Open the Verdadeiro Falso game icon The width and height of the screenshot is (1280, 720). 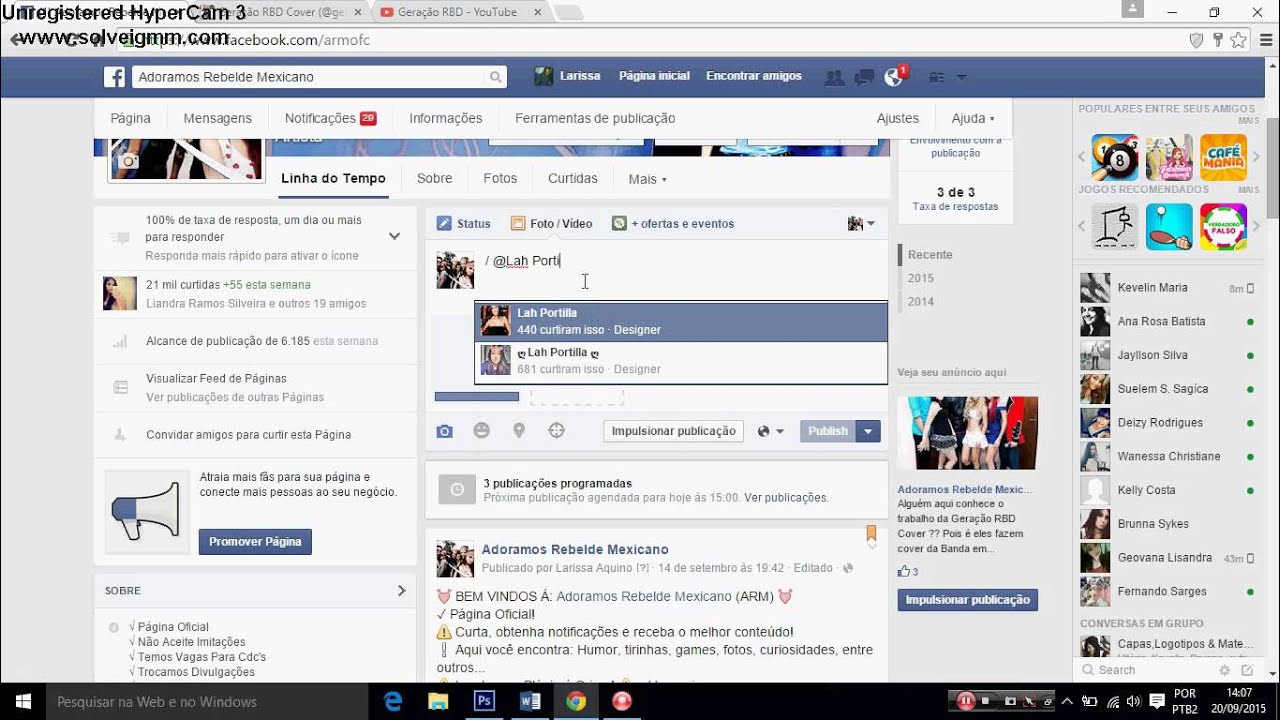(1223, 227)
